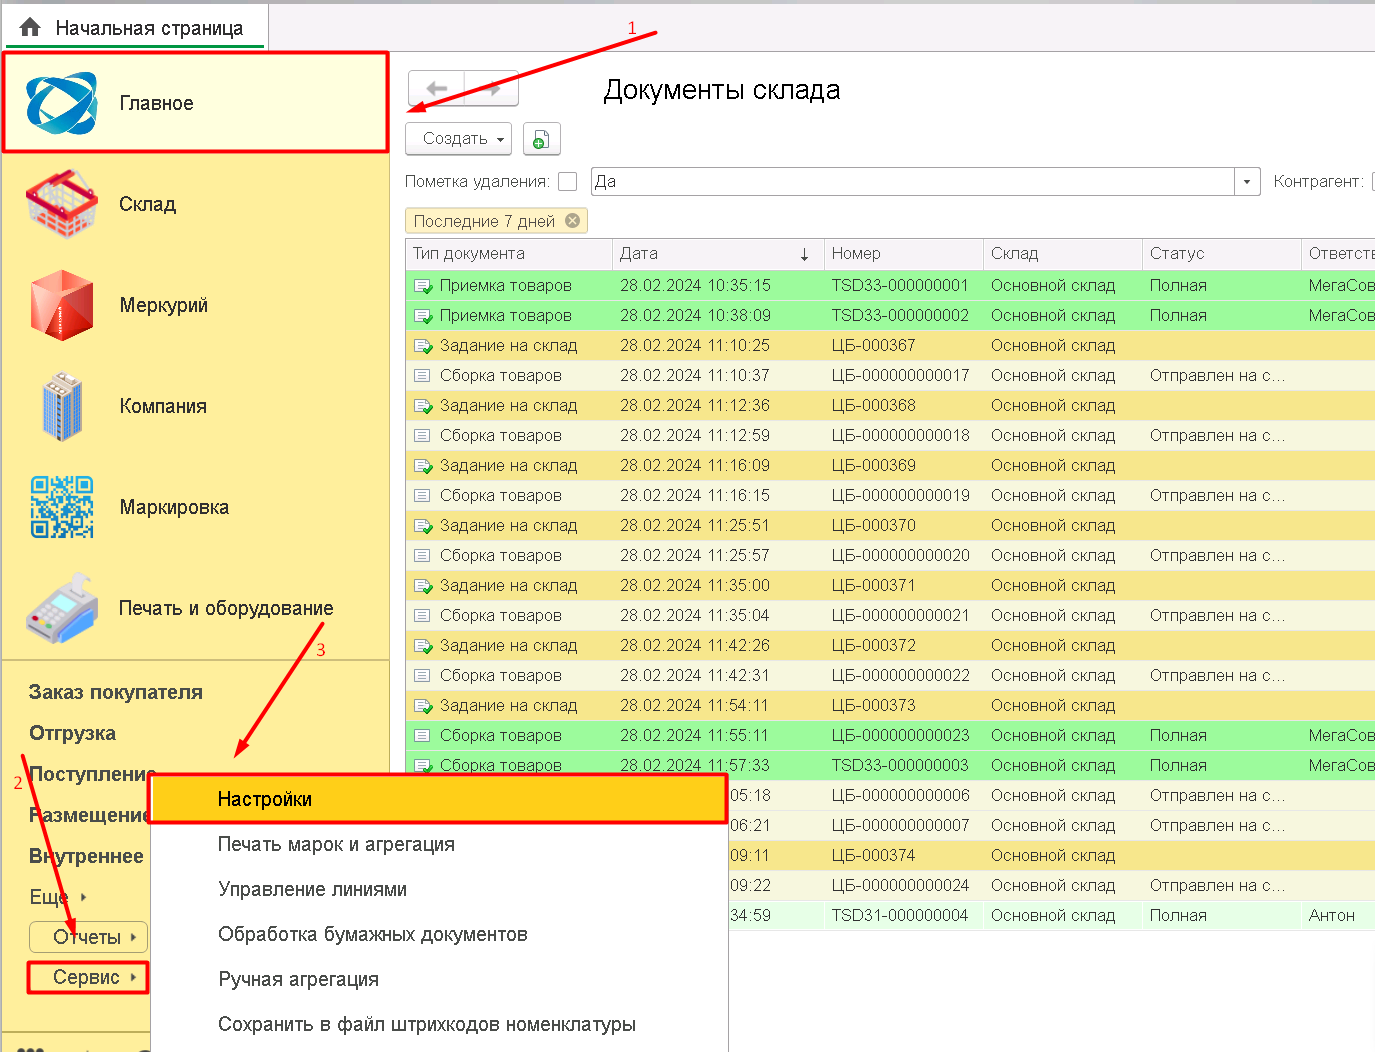Go back with the left arrow button
Image resolution: width=1375 pixels, height=1052 pixels.
(x=437, y=89)
